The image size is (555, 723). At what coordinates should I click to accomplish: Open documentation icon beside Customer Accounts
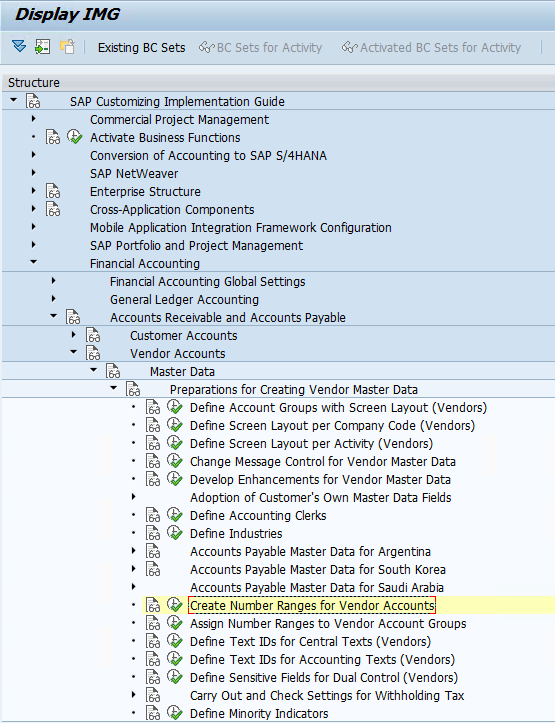pyautogui.click(x=93, y=336)
